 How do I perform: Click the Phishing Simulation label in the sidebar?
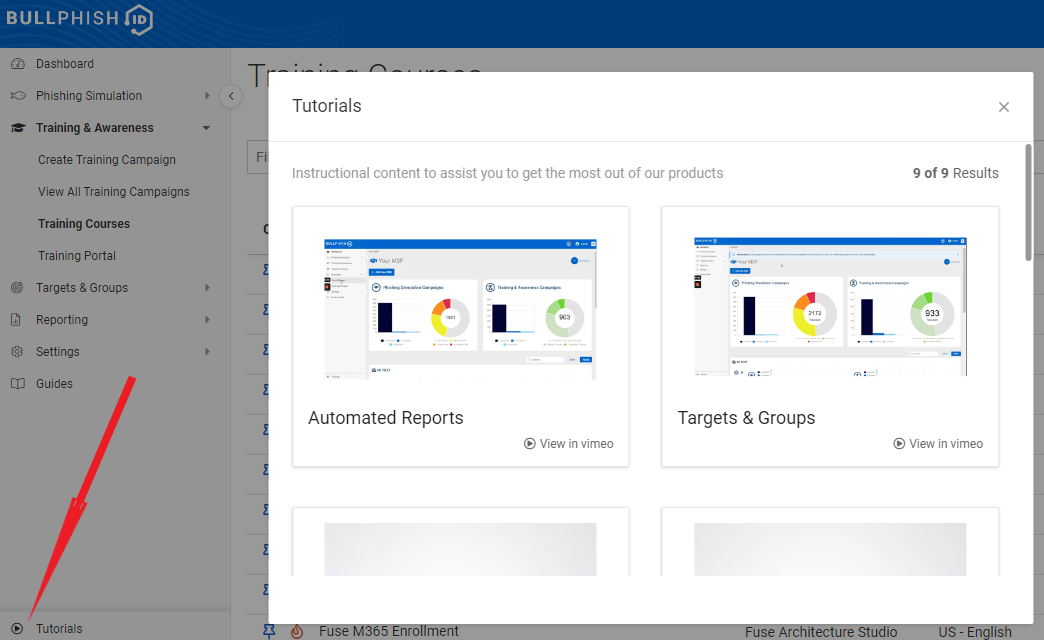[x=89, y=96]
